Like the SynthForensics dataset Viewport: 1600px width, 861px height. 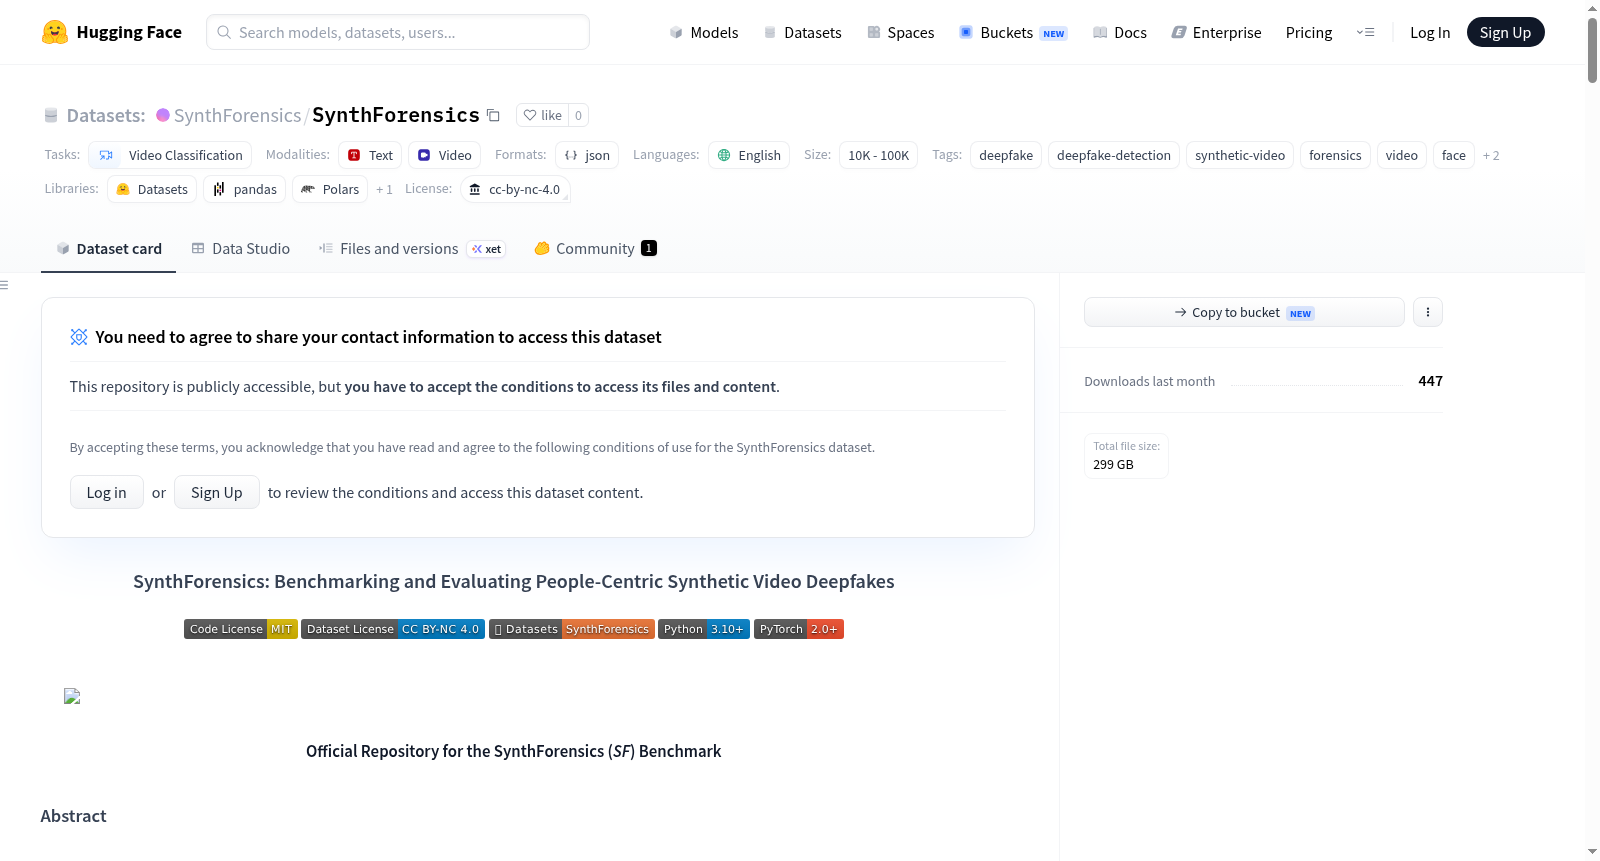[543, 115]
